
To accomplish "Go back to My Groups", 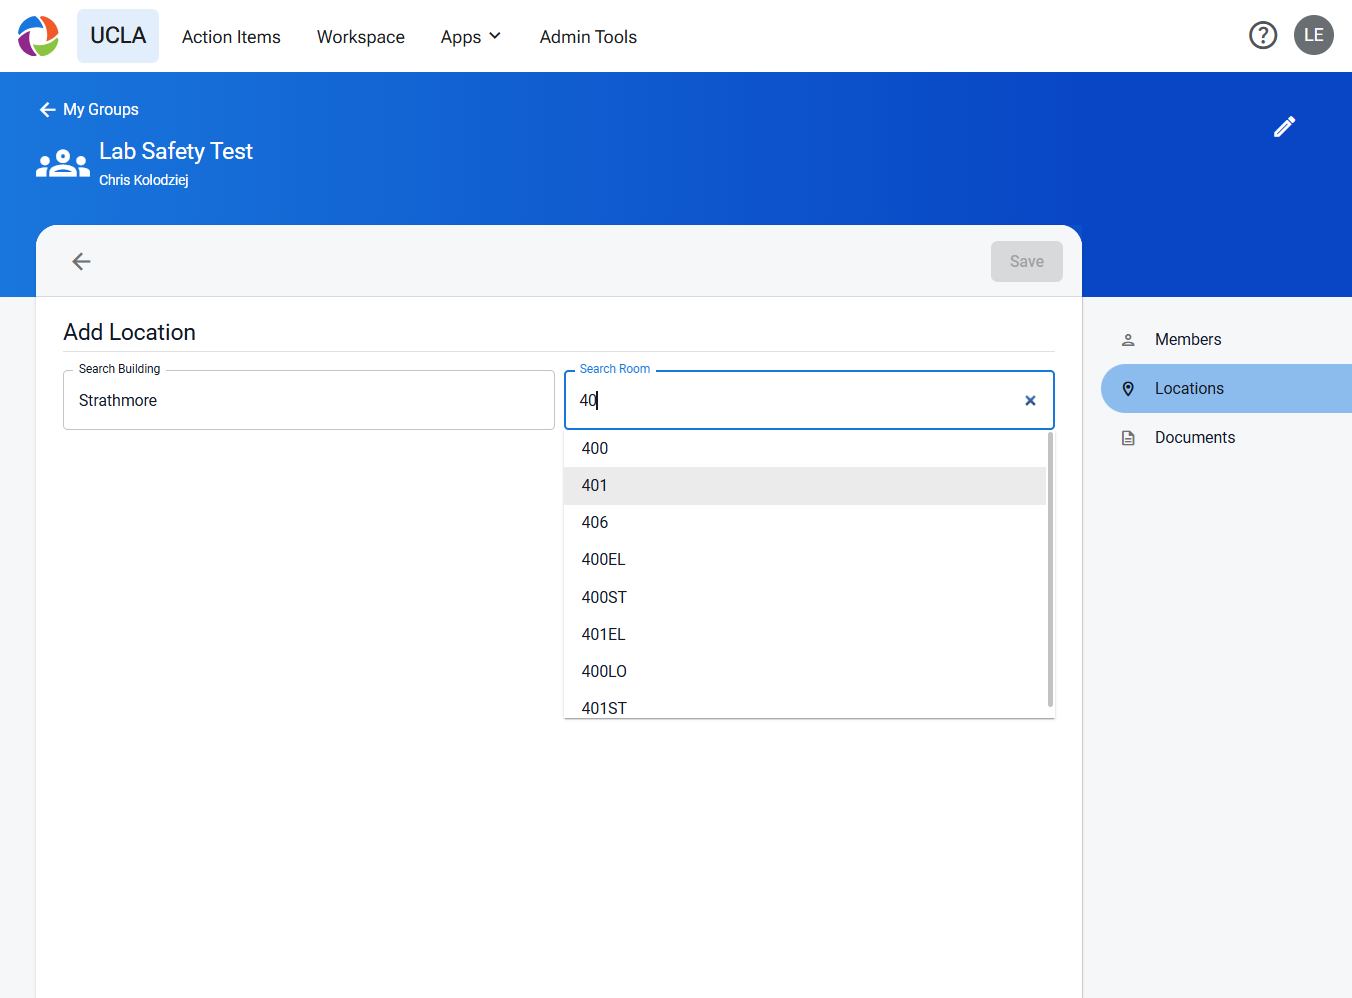I will [x=89, y=109].
